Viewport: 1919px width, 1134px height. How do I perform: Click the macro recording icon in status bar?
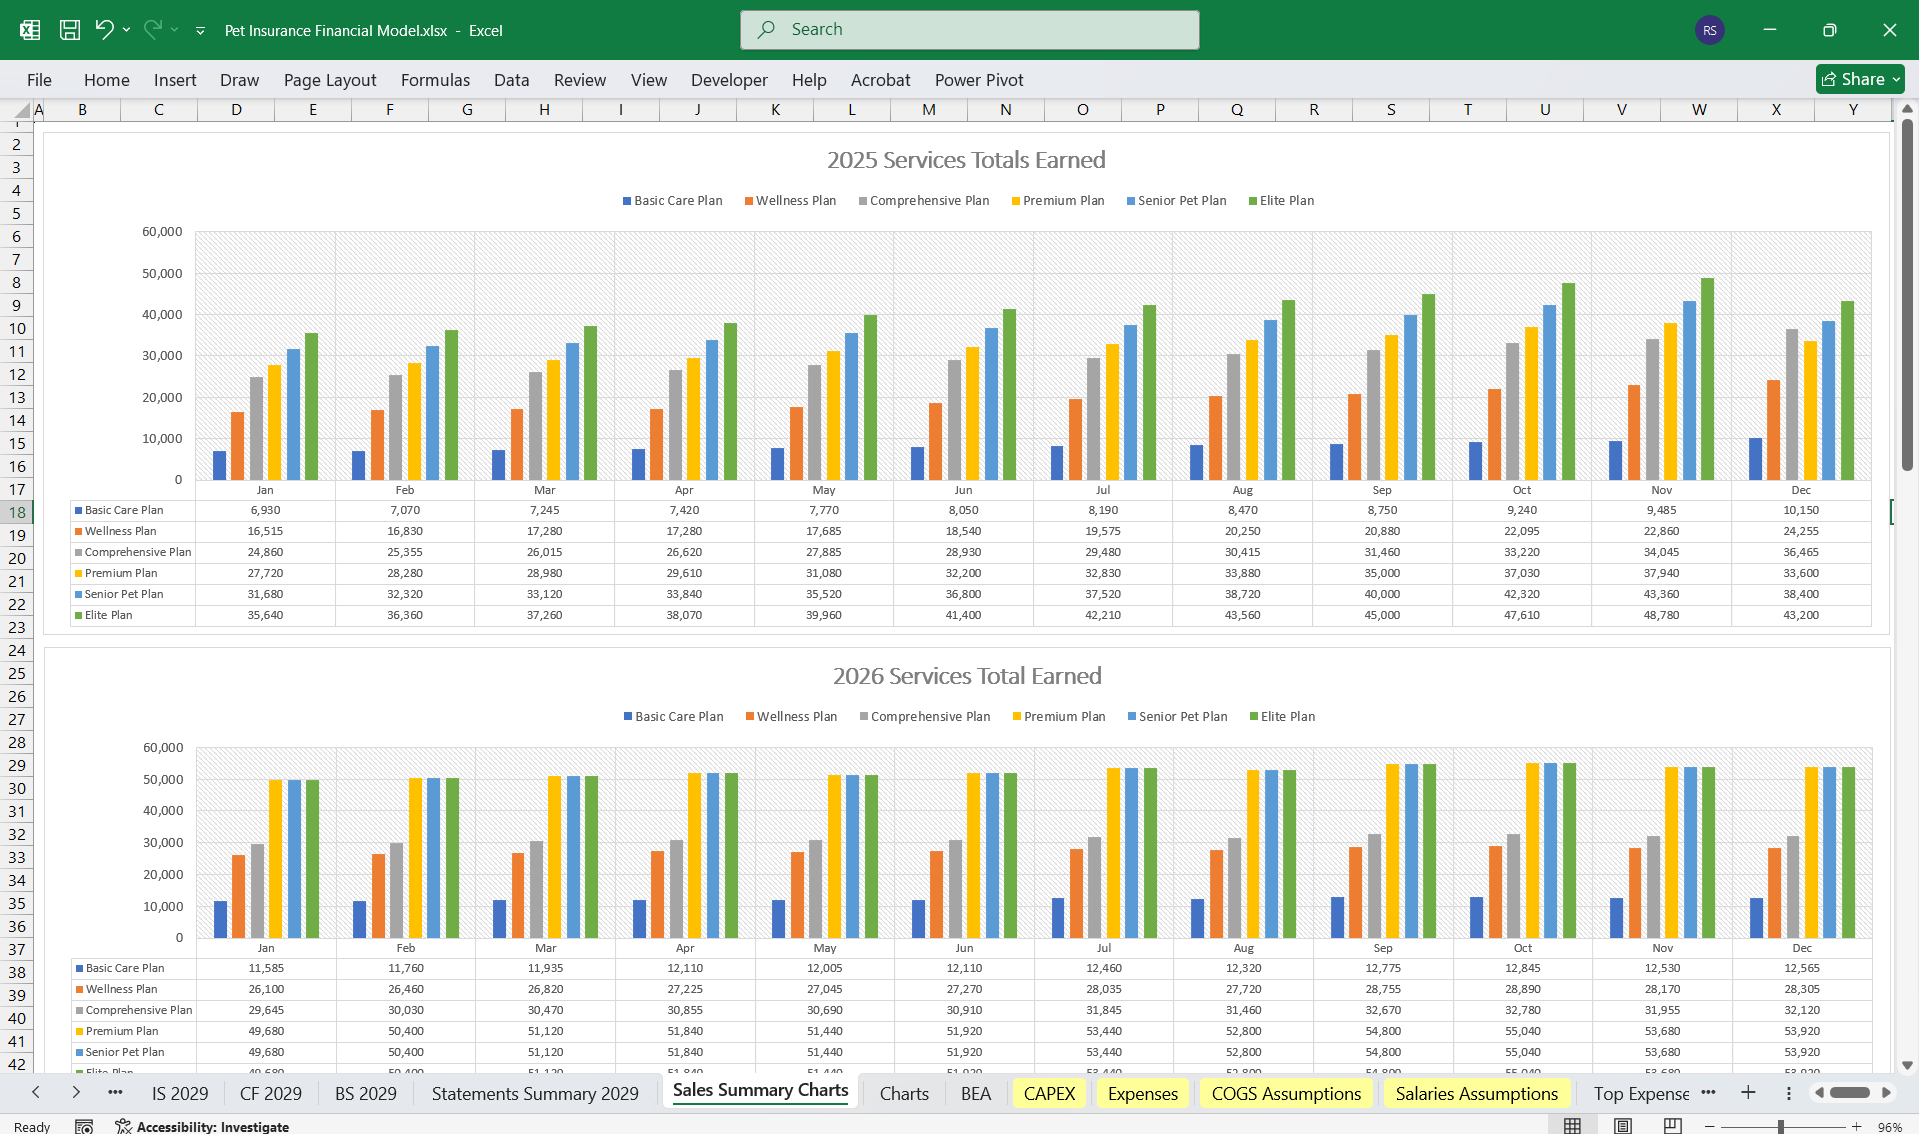click(86, 1126)
